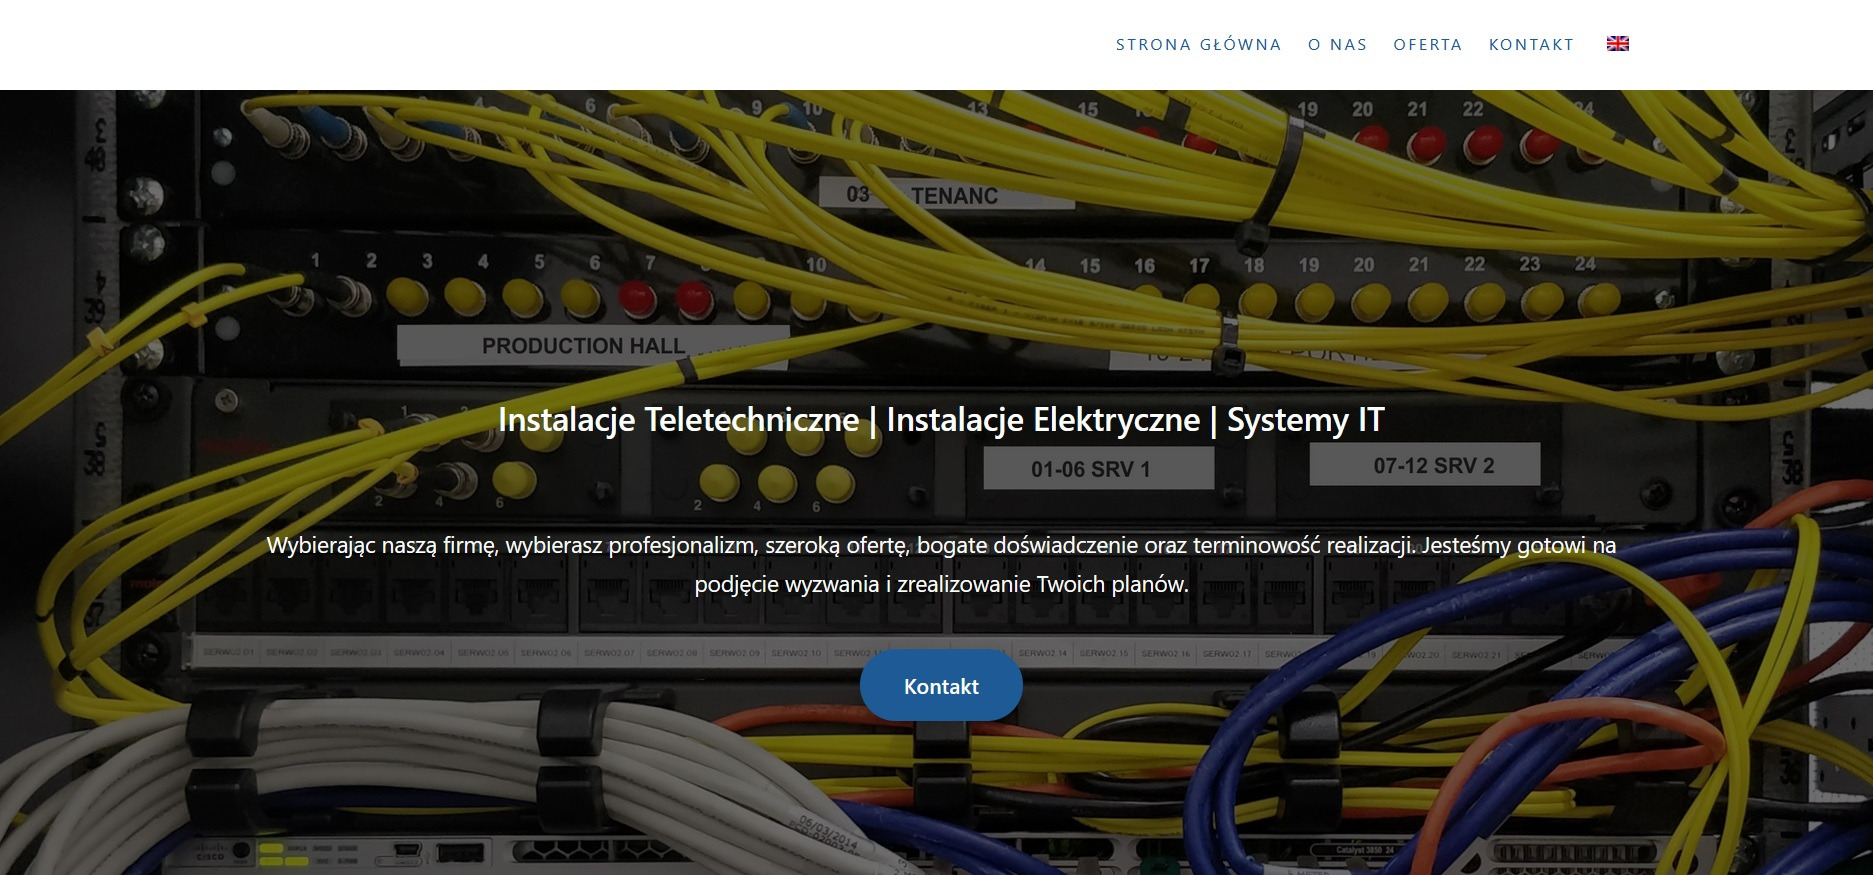
Task: Click the word Systemy IT in the heading
Action: [x=1305, y=419]
